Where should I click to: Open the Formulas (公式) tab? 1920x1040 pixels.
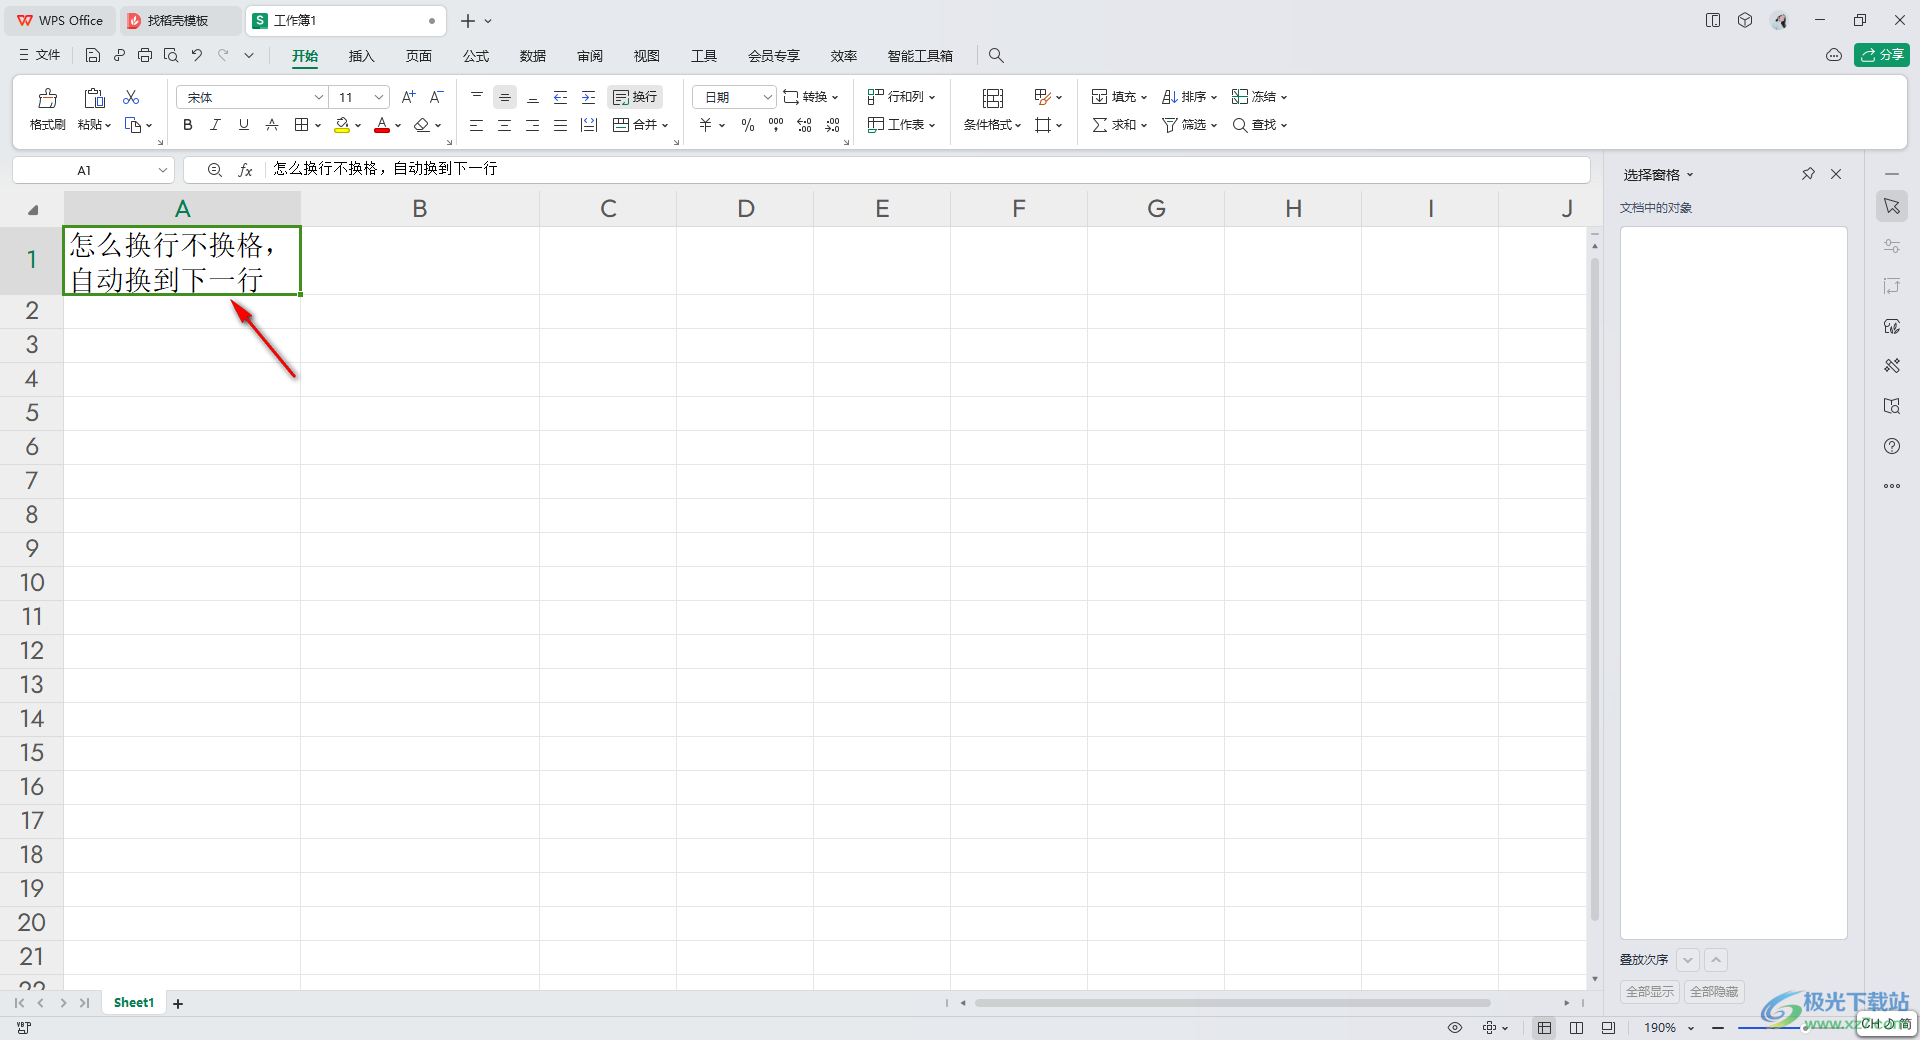point(476,56)
